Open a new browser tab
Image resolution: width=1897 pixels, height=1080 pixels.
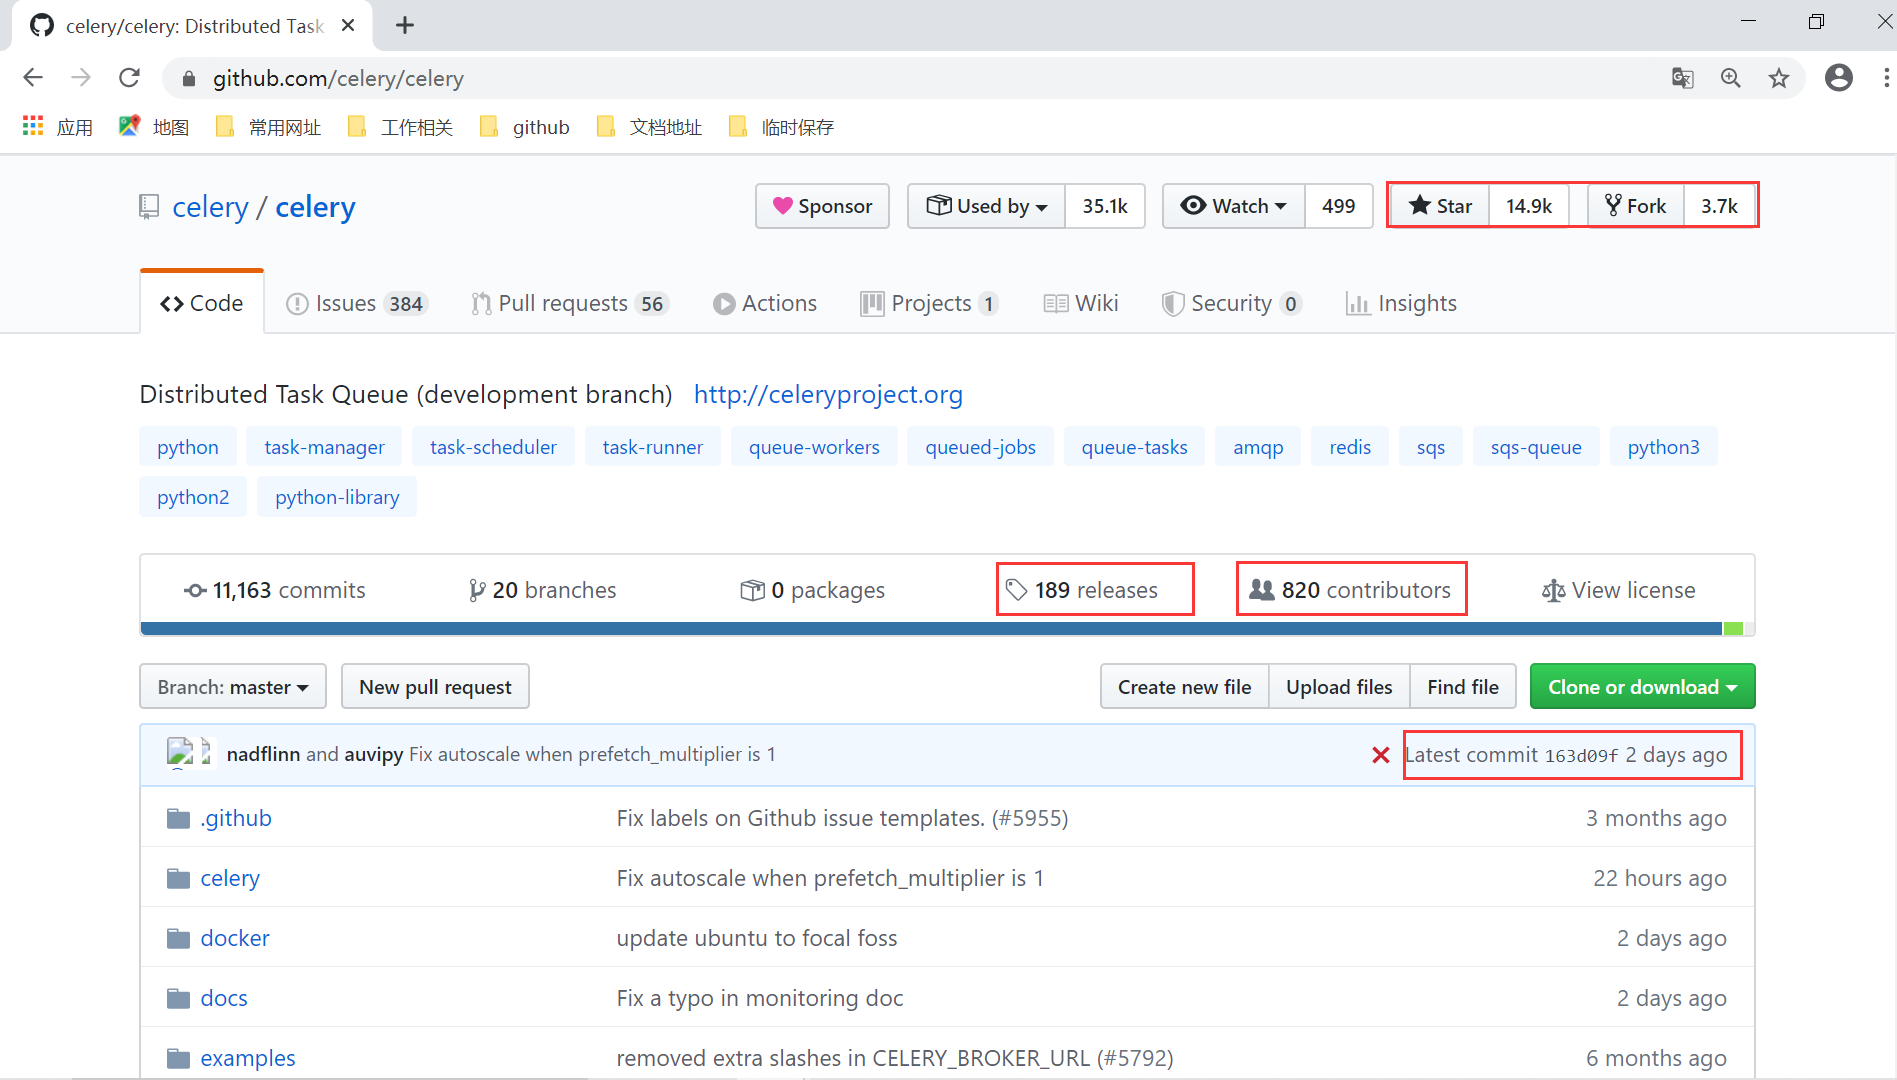coord(405,26)
